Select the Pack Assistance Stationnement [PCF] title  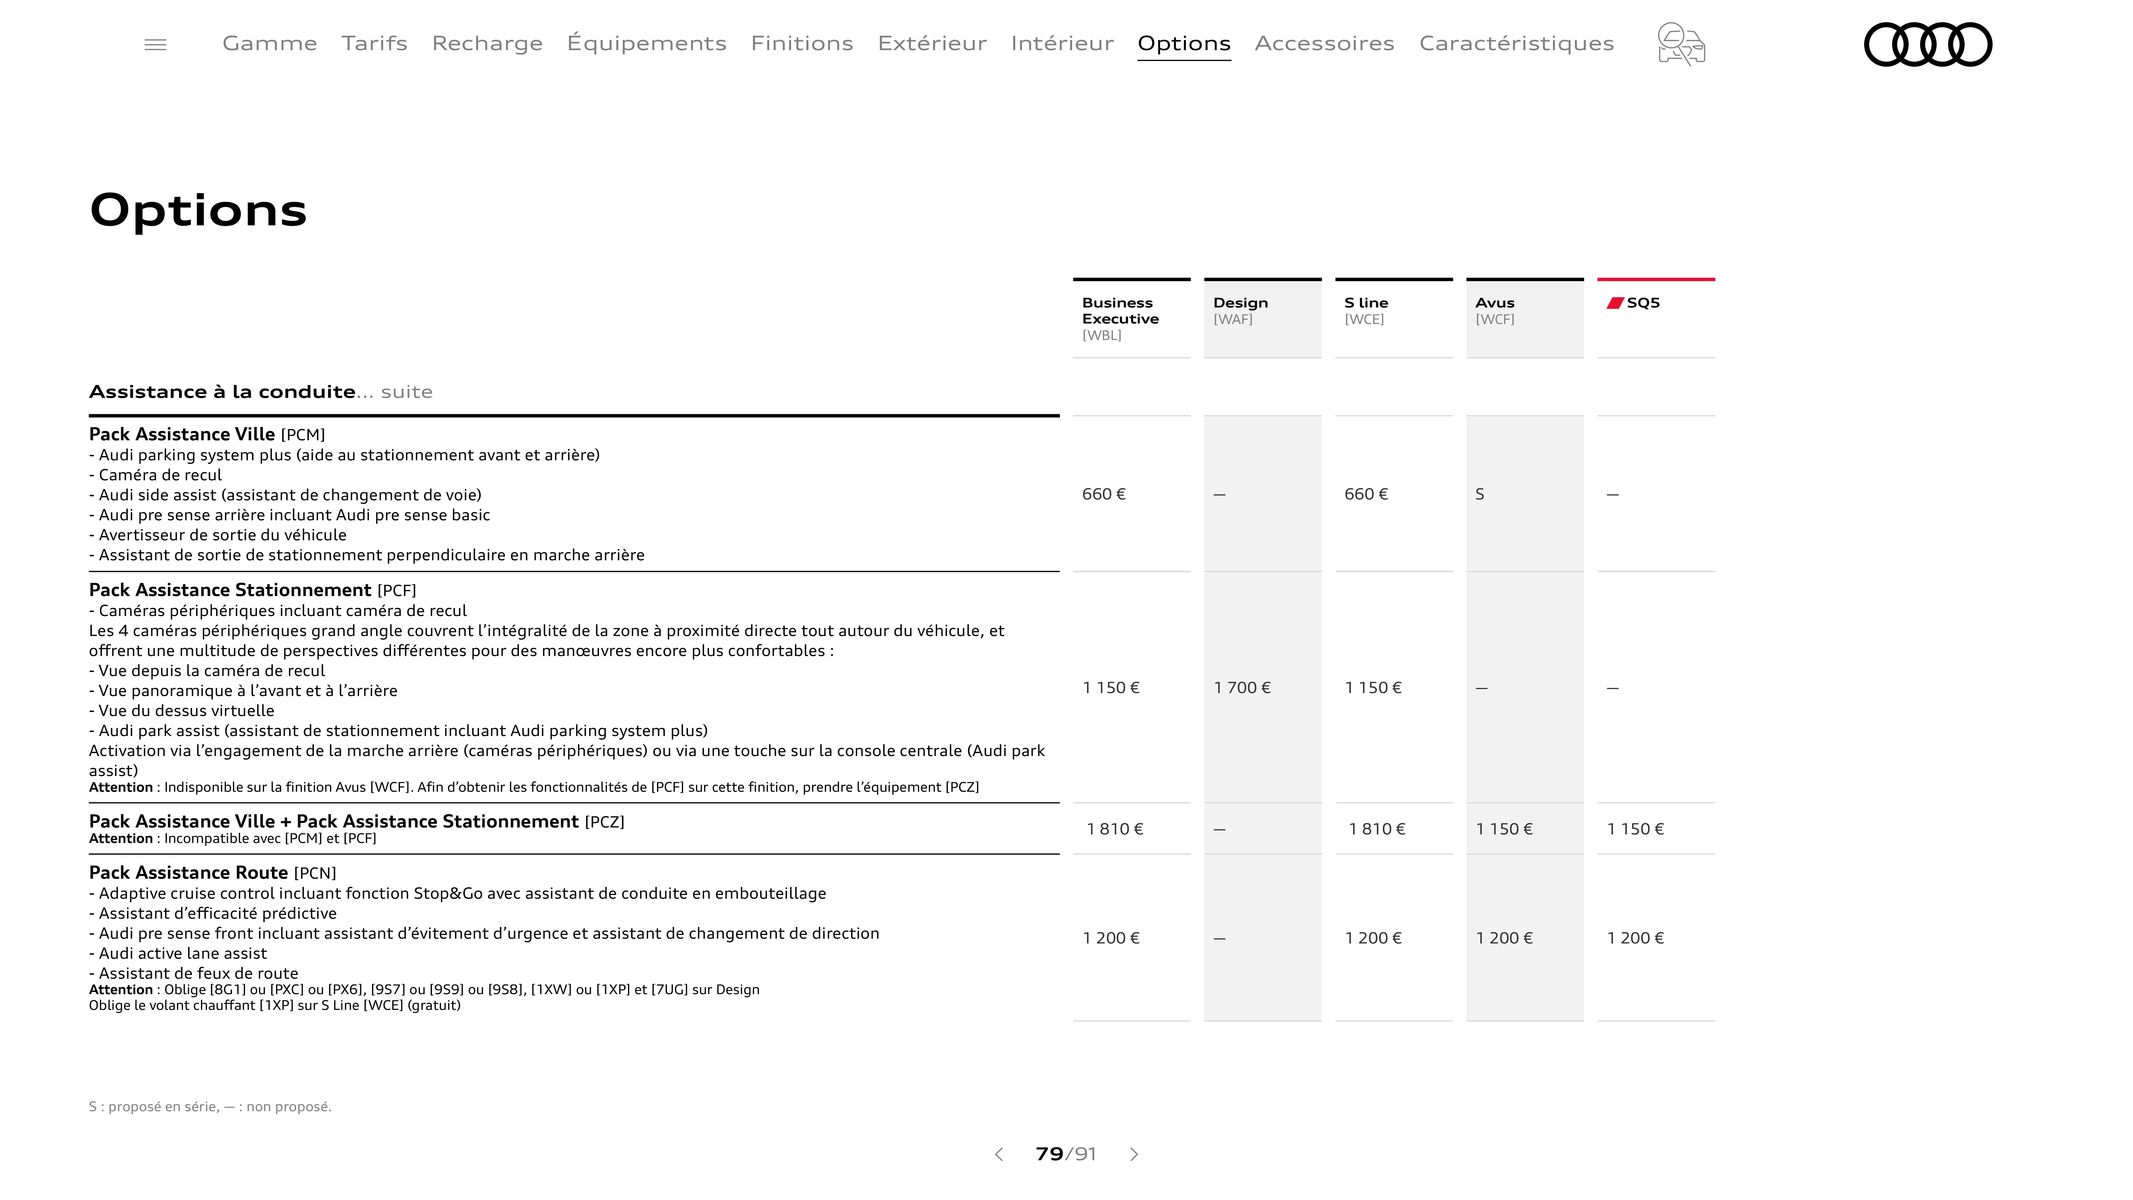(x=252, y=590)
